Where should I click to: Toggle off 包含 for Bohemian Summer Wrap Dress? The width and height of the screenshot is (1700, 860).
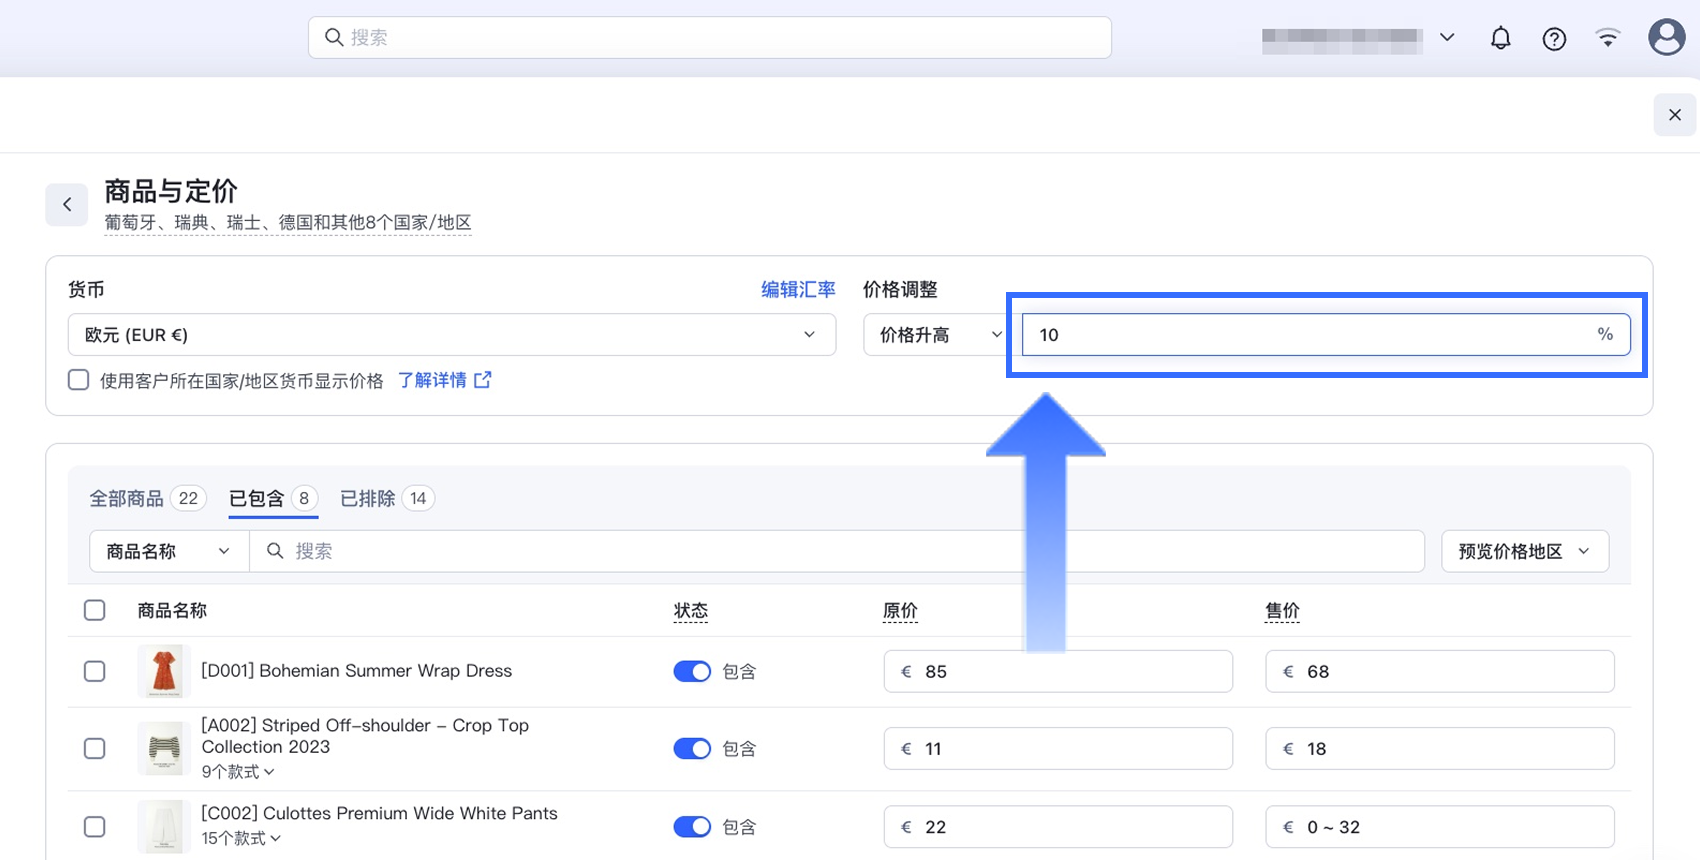pyautogui.click(x=691, y=671)
